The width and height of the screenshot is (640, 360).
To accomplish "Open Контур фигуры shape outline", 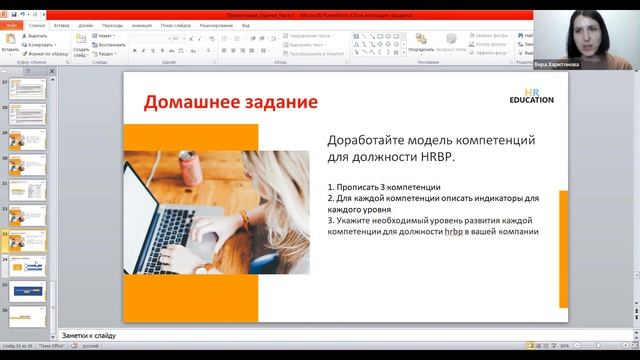I will [488, 44].
